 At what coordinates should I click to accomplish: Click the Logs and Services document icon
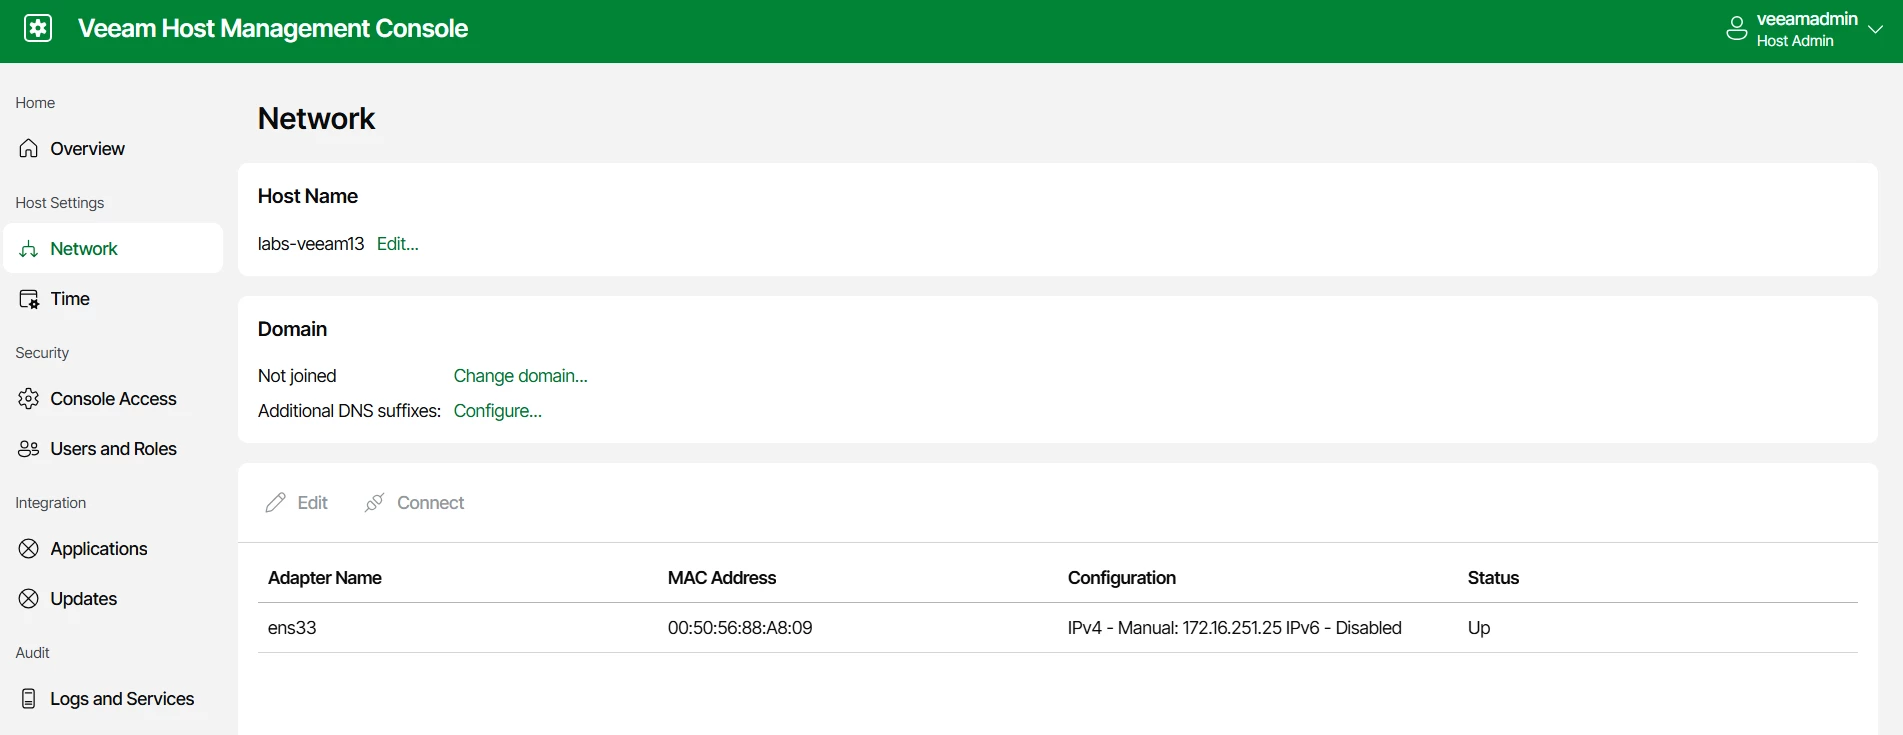tap(29, 699)
